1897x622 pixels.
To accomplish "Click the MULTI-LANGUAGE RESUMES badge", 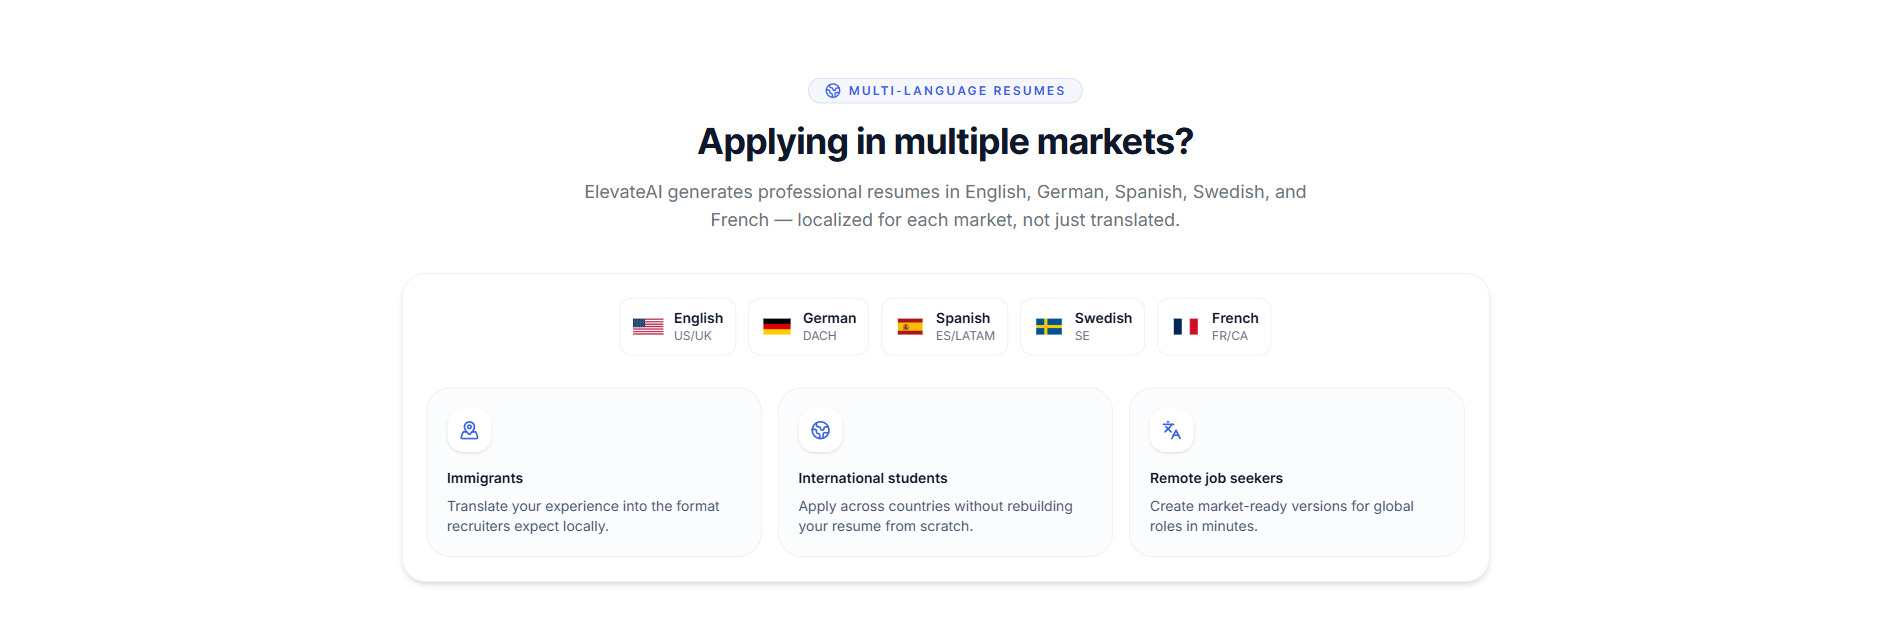I will [x=945, y=90].
